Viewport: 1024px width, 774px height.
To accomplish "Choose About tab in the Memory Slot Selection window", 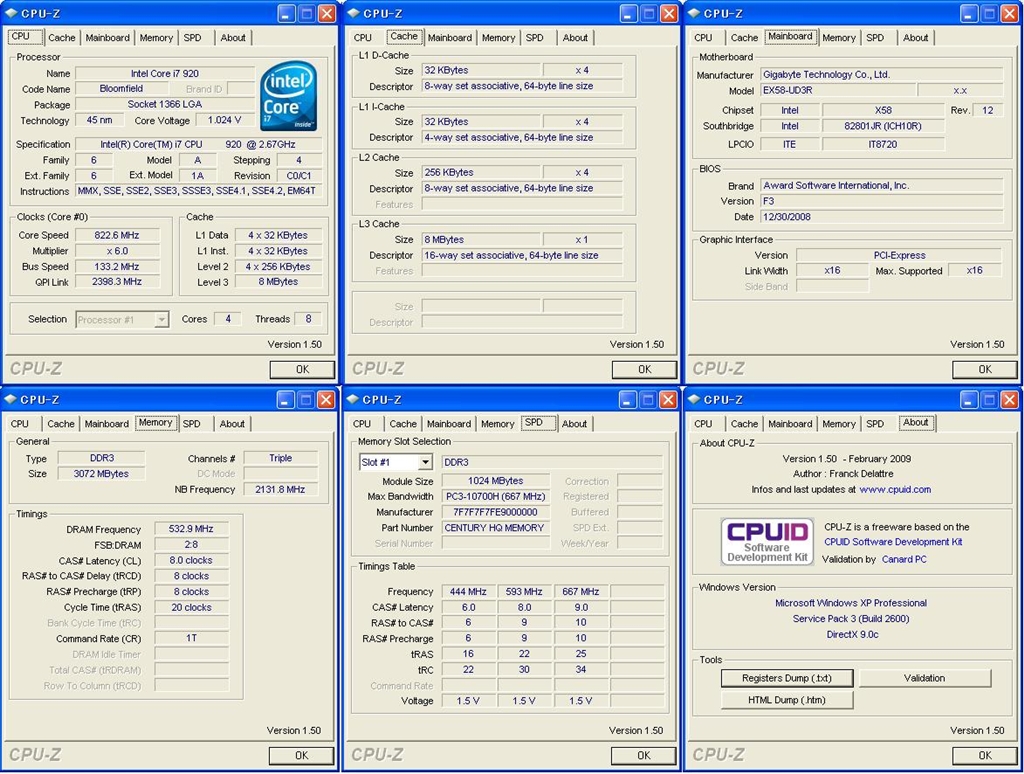I will (574, 424).
